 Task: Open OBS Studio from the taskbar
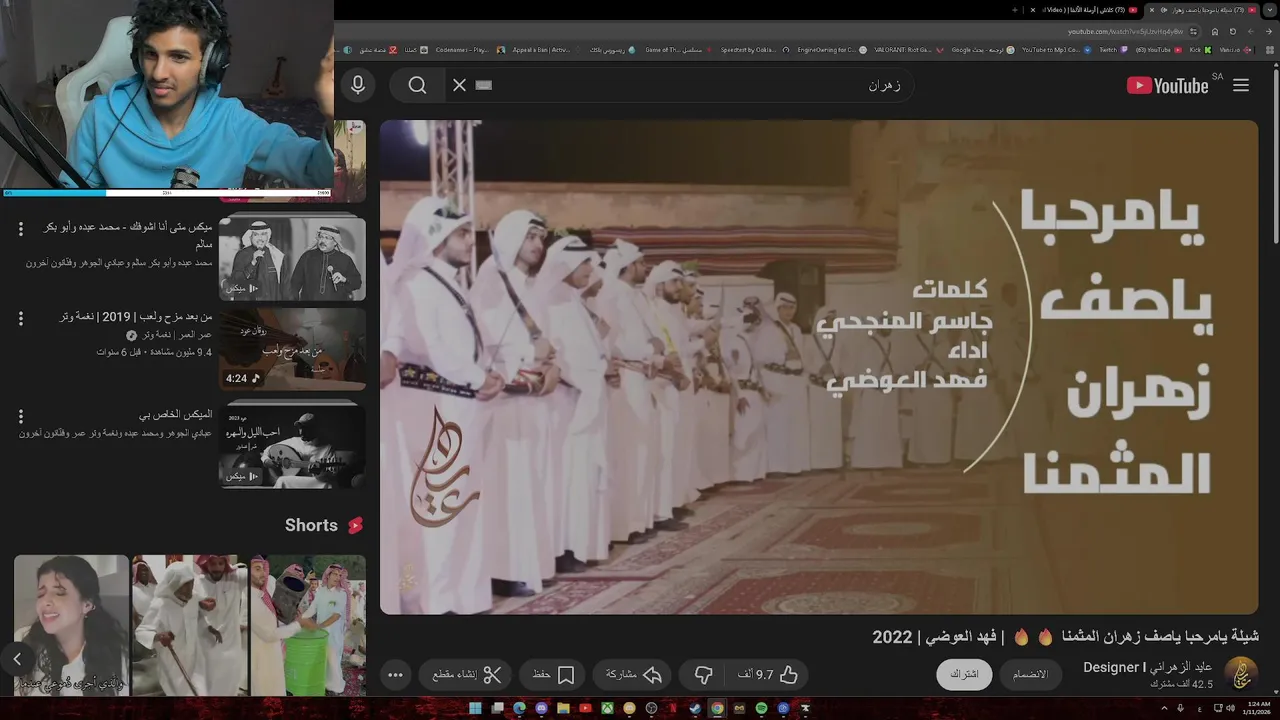point(651,708)
